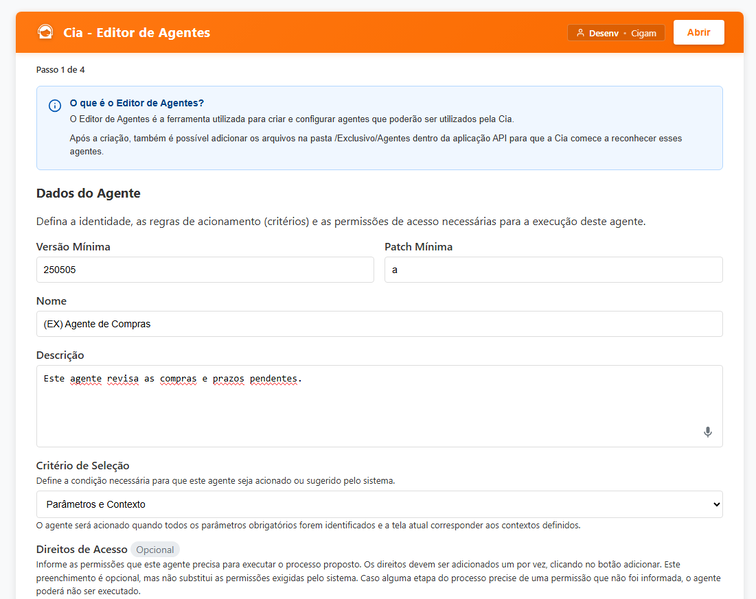Click the Desenv · Cigam user badge
Screen dimensions: 756x599
616,33
